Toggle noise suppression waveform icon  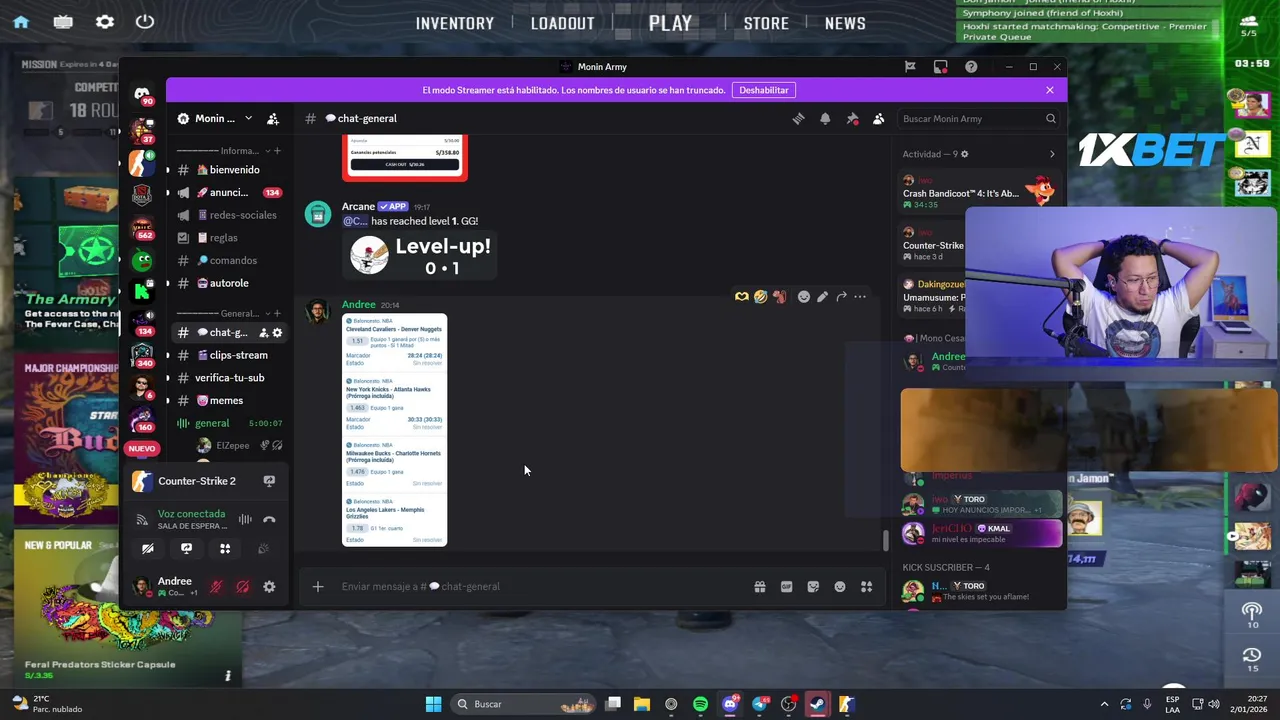tap(245, 519)
